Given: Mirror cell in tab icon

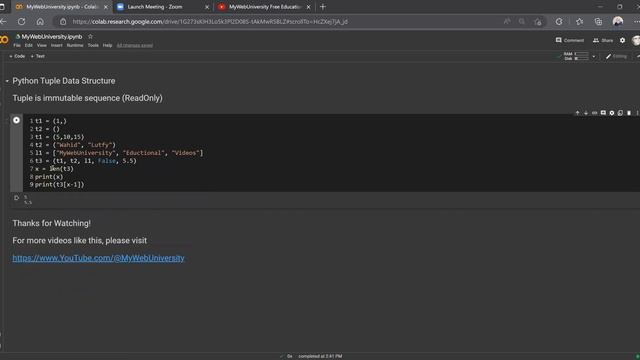Looking at the screenshot, I should 620,113.
